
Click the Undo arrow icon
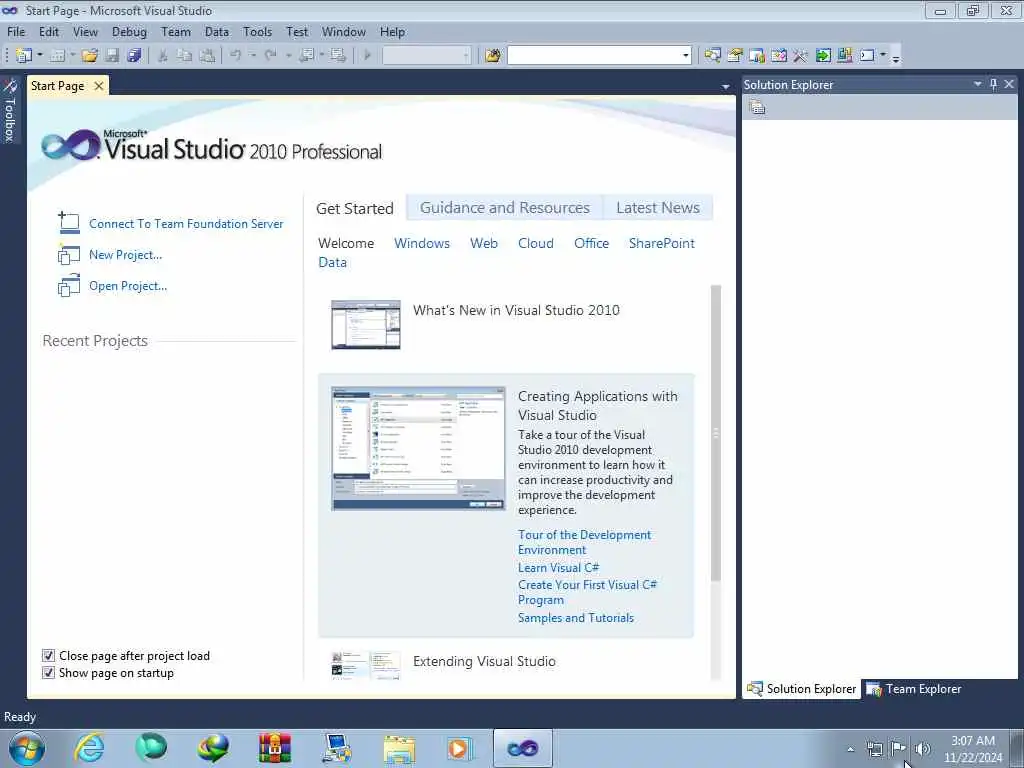tap(236, 56)
